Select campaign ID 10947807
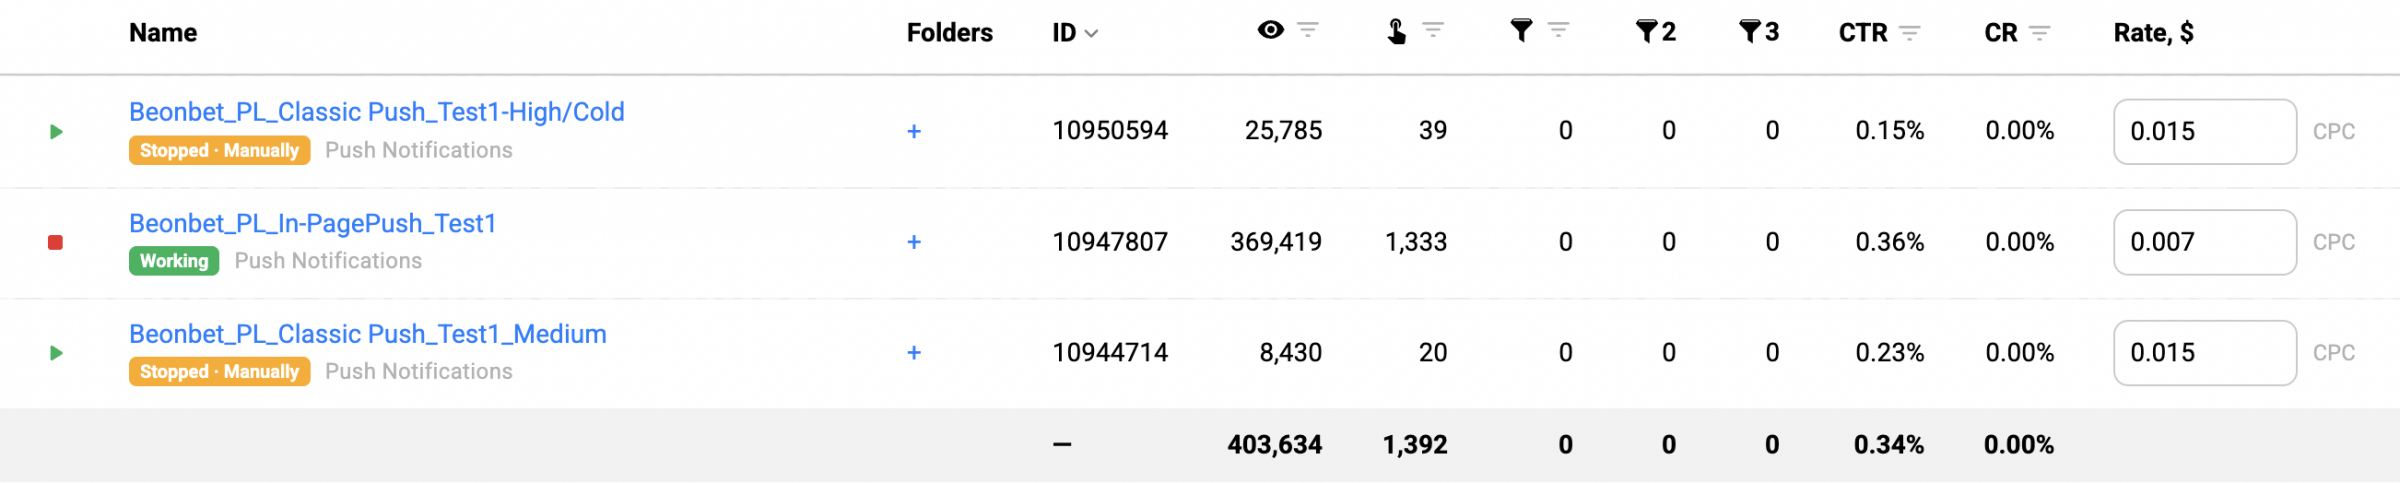 pos(1110,242)
